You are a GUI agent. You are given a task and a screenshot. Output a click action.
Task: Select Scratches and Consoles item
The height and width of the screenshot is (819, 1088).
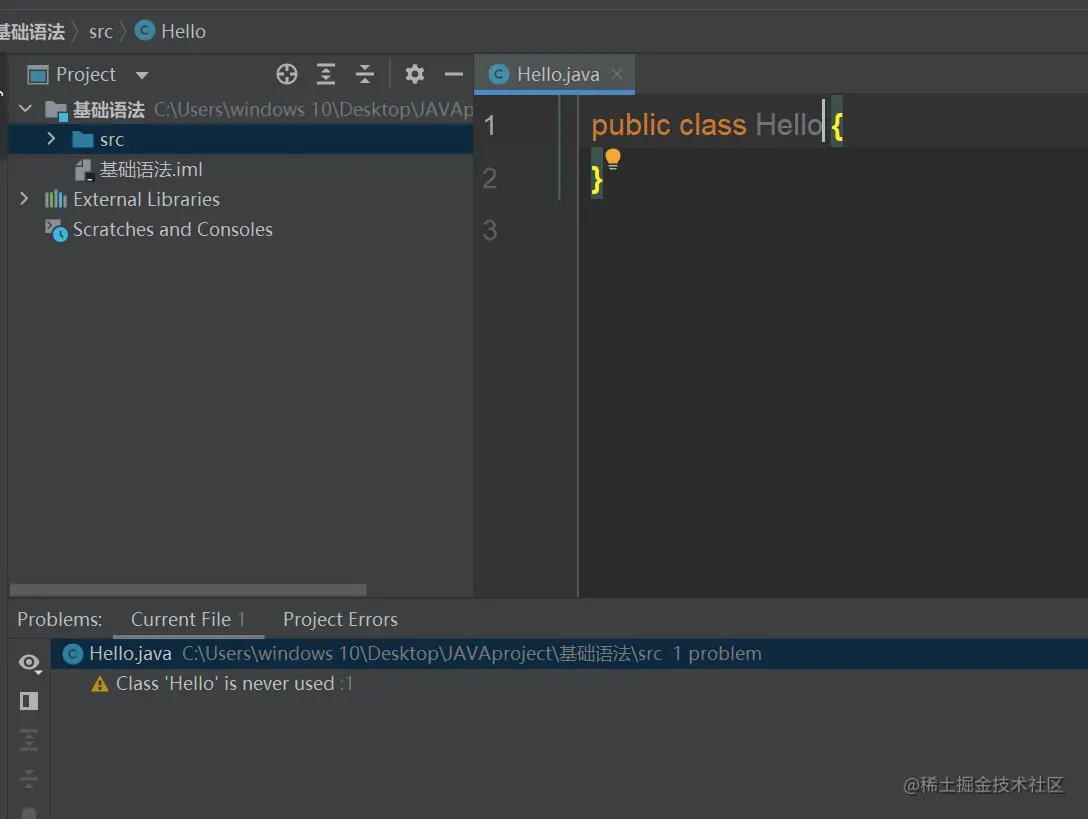[x=173, y=230]
